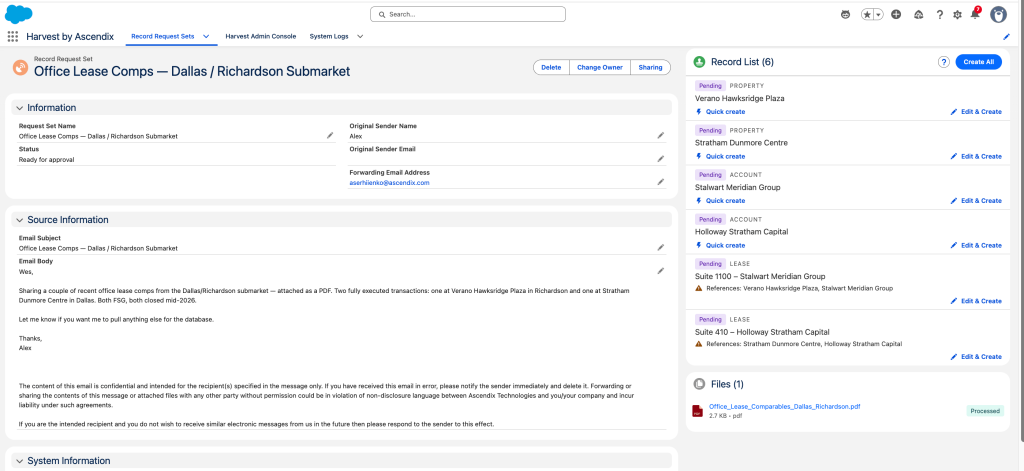Collapse the Source Information section
Screen dimensions: 1024x471
(20, 220)
